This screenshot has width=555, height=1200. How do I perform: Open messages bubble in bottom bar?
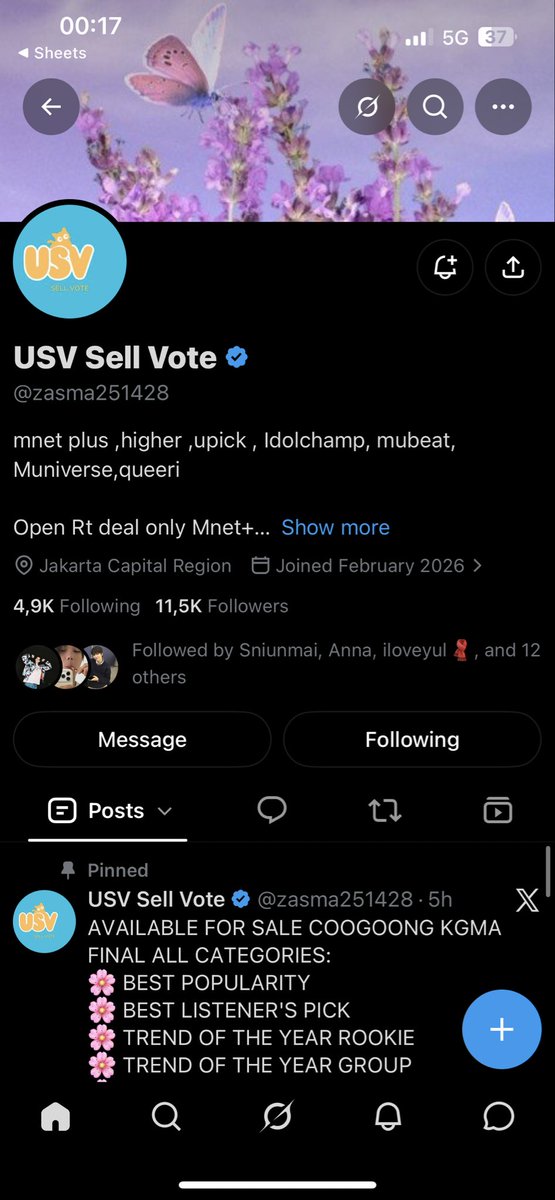(x=498, y=1116)
